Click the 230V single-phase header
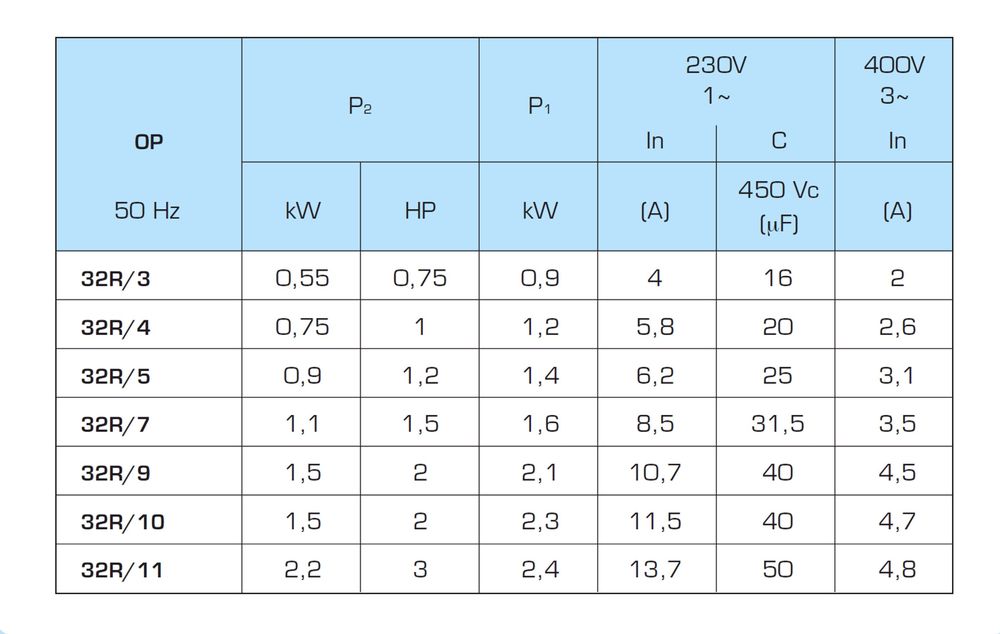Image resolution: width=1000 pixels, height=634 pixels. [x=716, y=80]
